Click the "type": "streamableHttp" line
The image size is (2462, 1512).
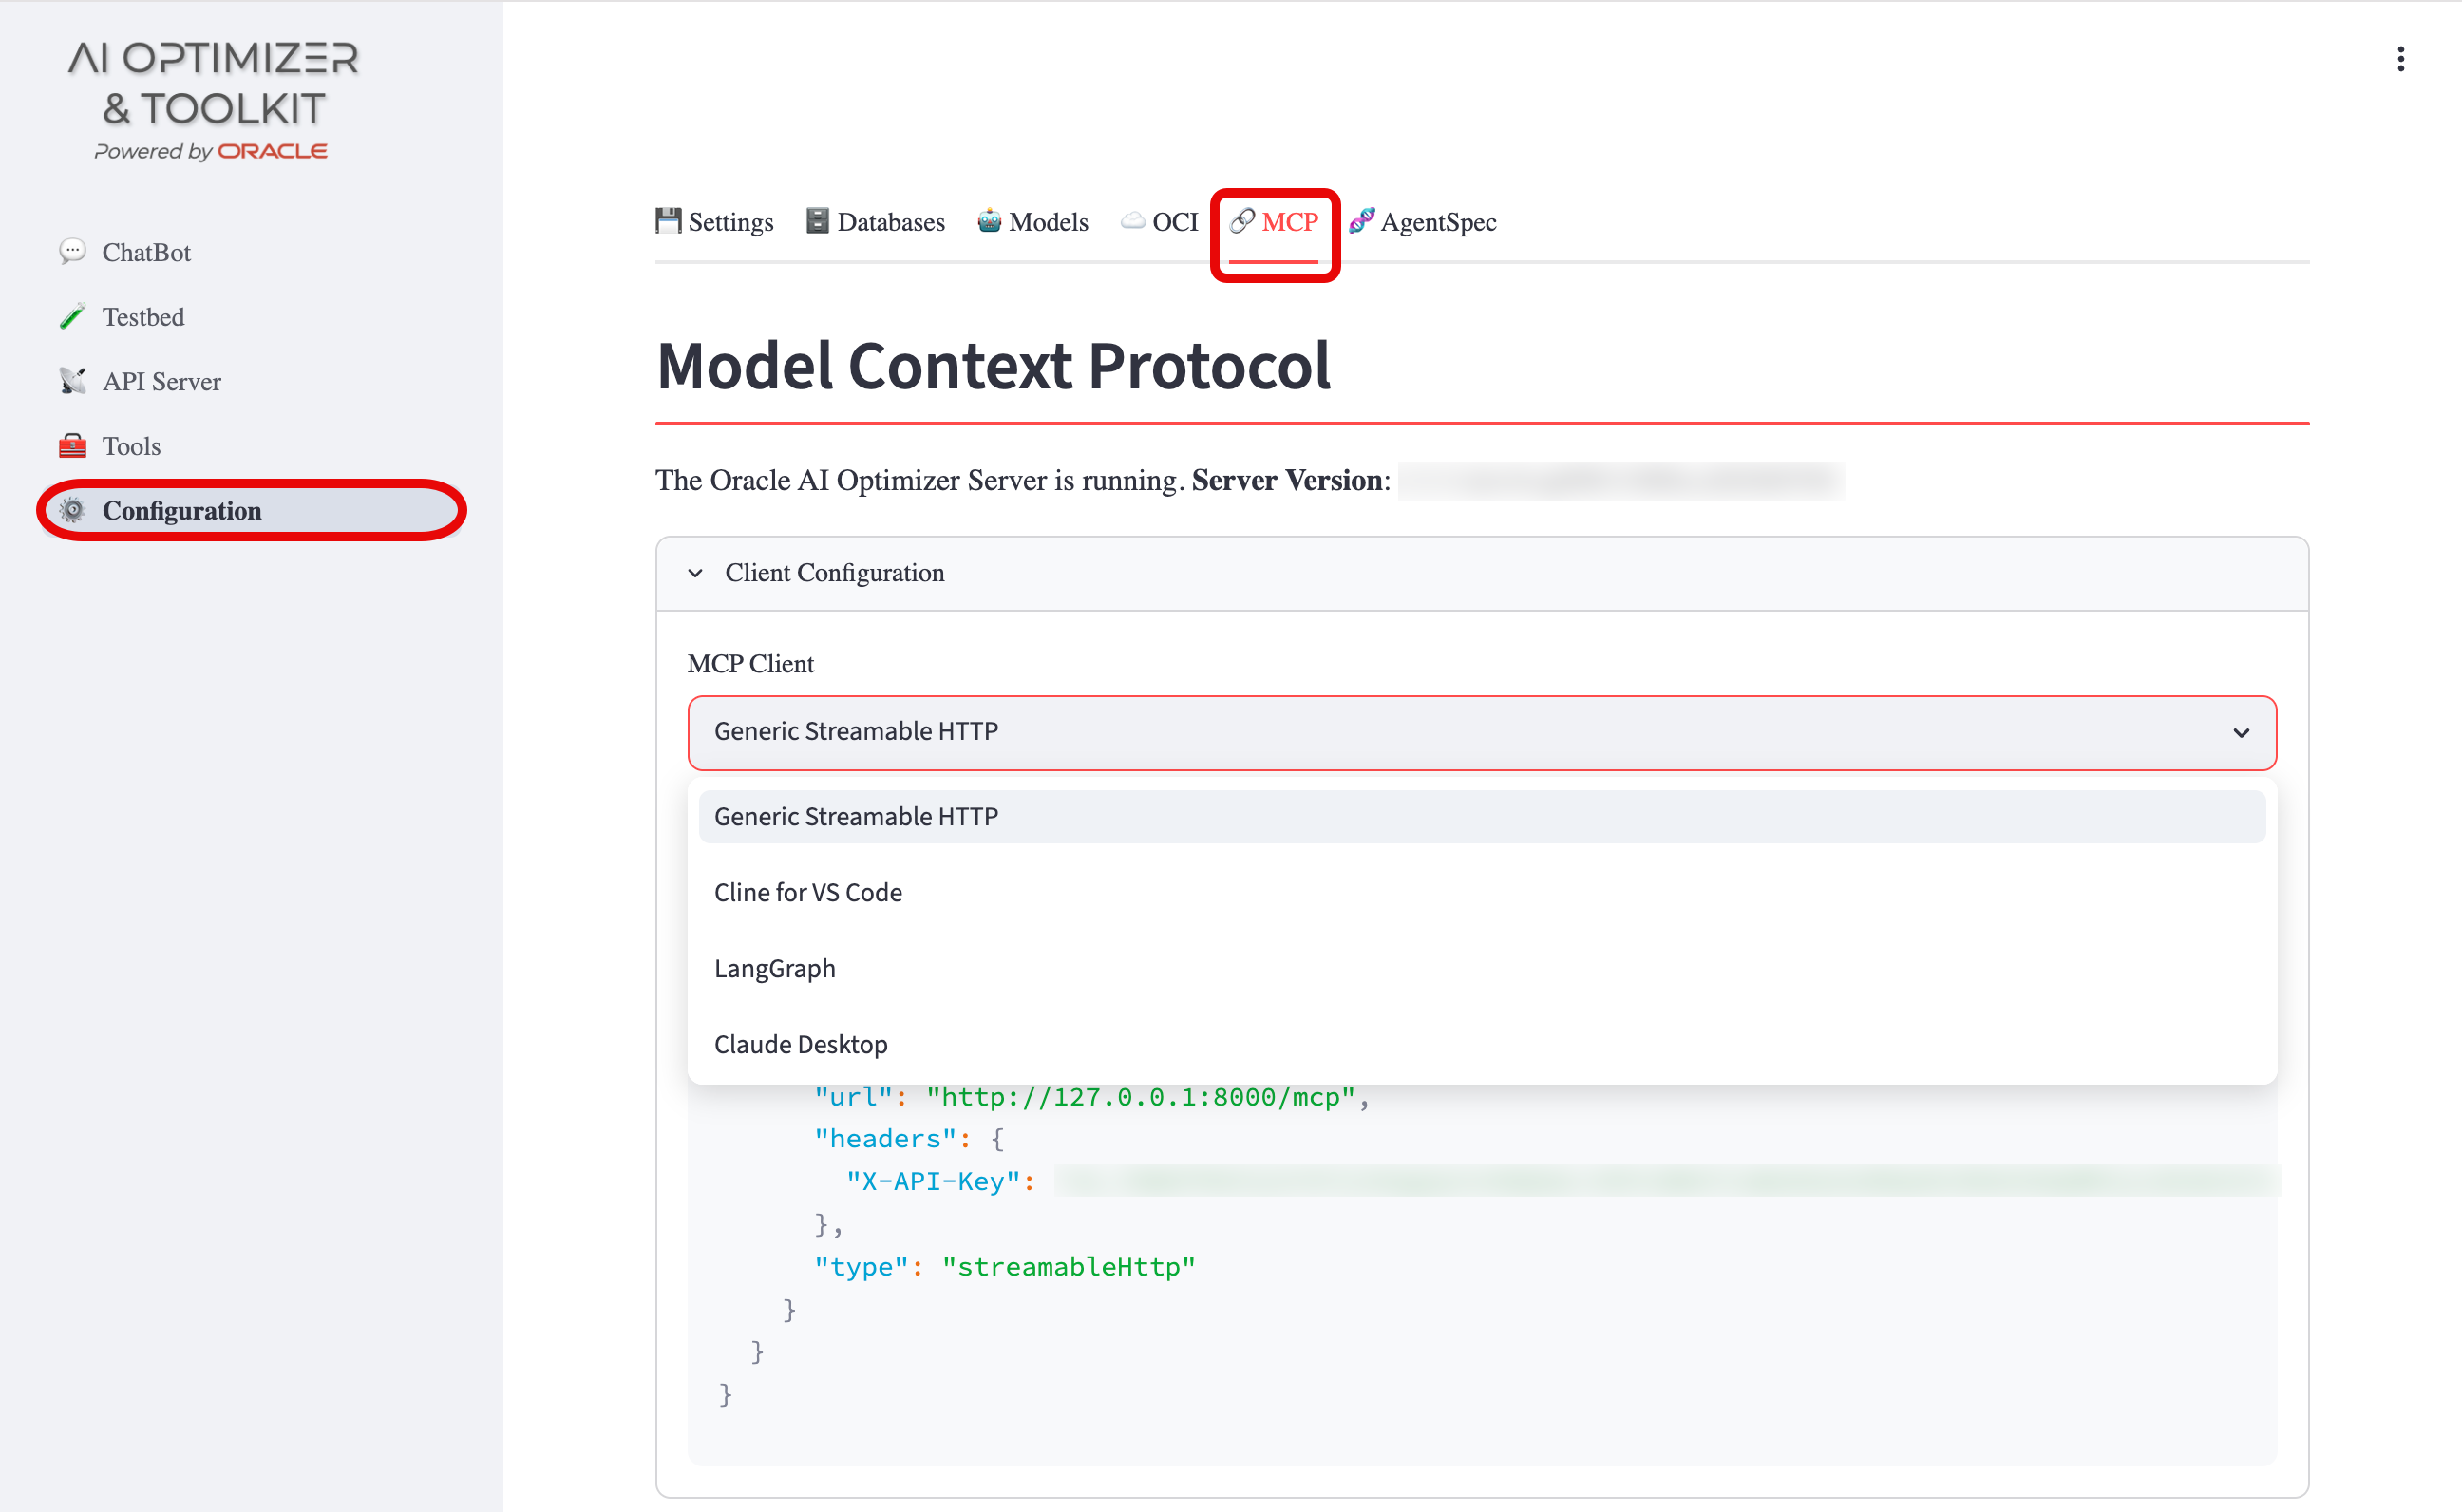click(x=1005, y=1266)
